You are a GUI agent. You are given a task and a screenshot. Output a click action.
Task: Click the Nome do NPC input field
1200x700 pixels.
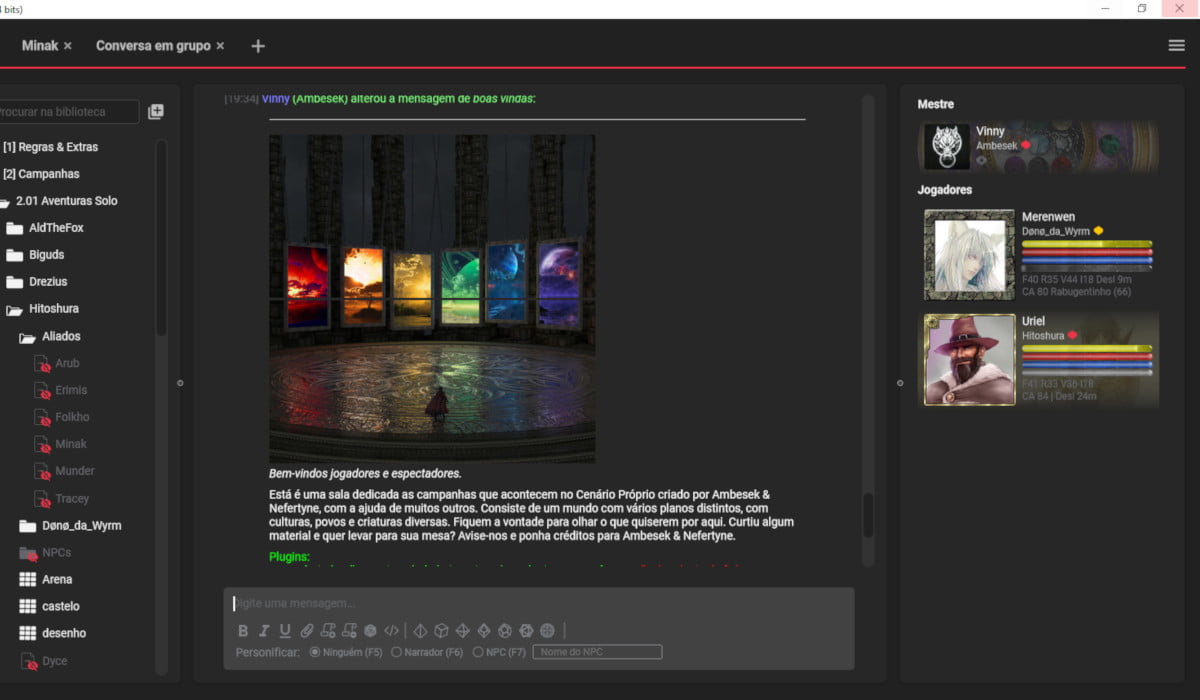pos(597,652)
